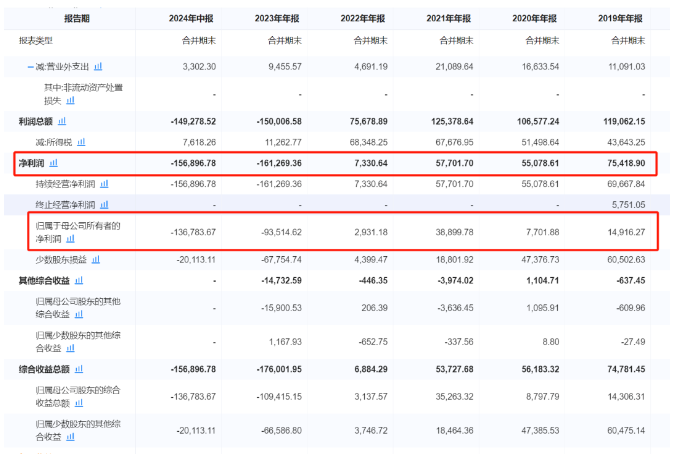Open chart icon for 归属母公司股东的综合收益总额
This screenshot has height=455, width=674.
(x=79, y=403)
